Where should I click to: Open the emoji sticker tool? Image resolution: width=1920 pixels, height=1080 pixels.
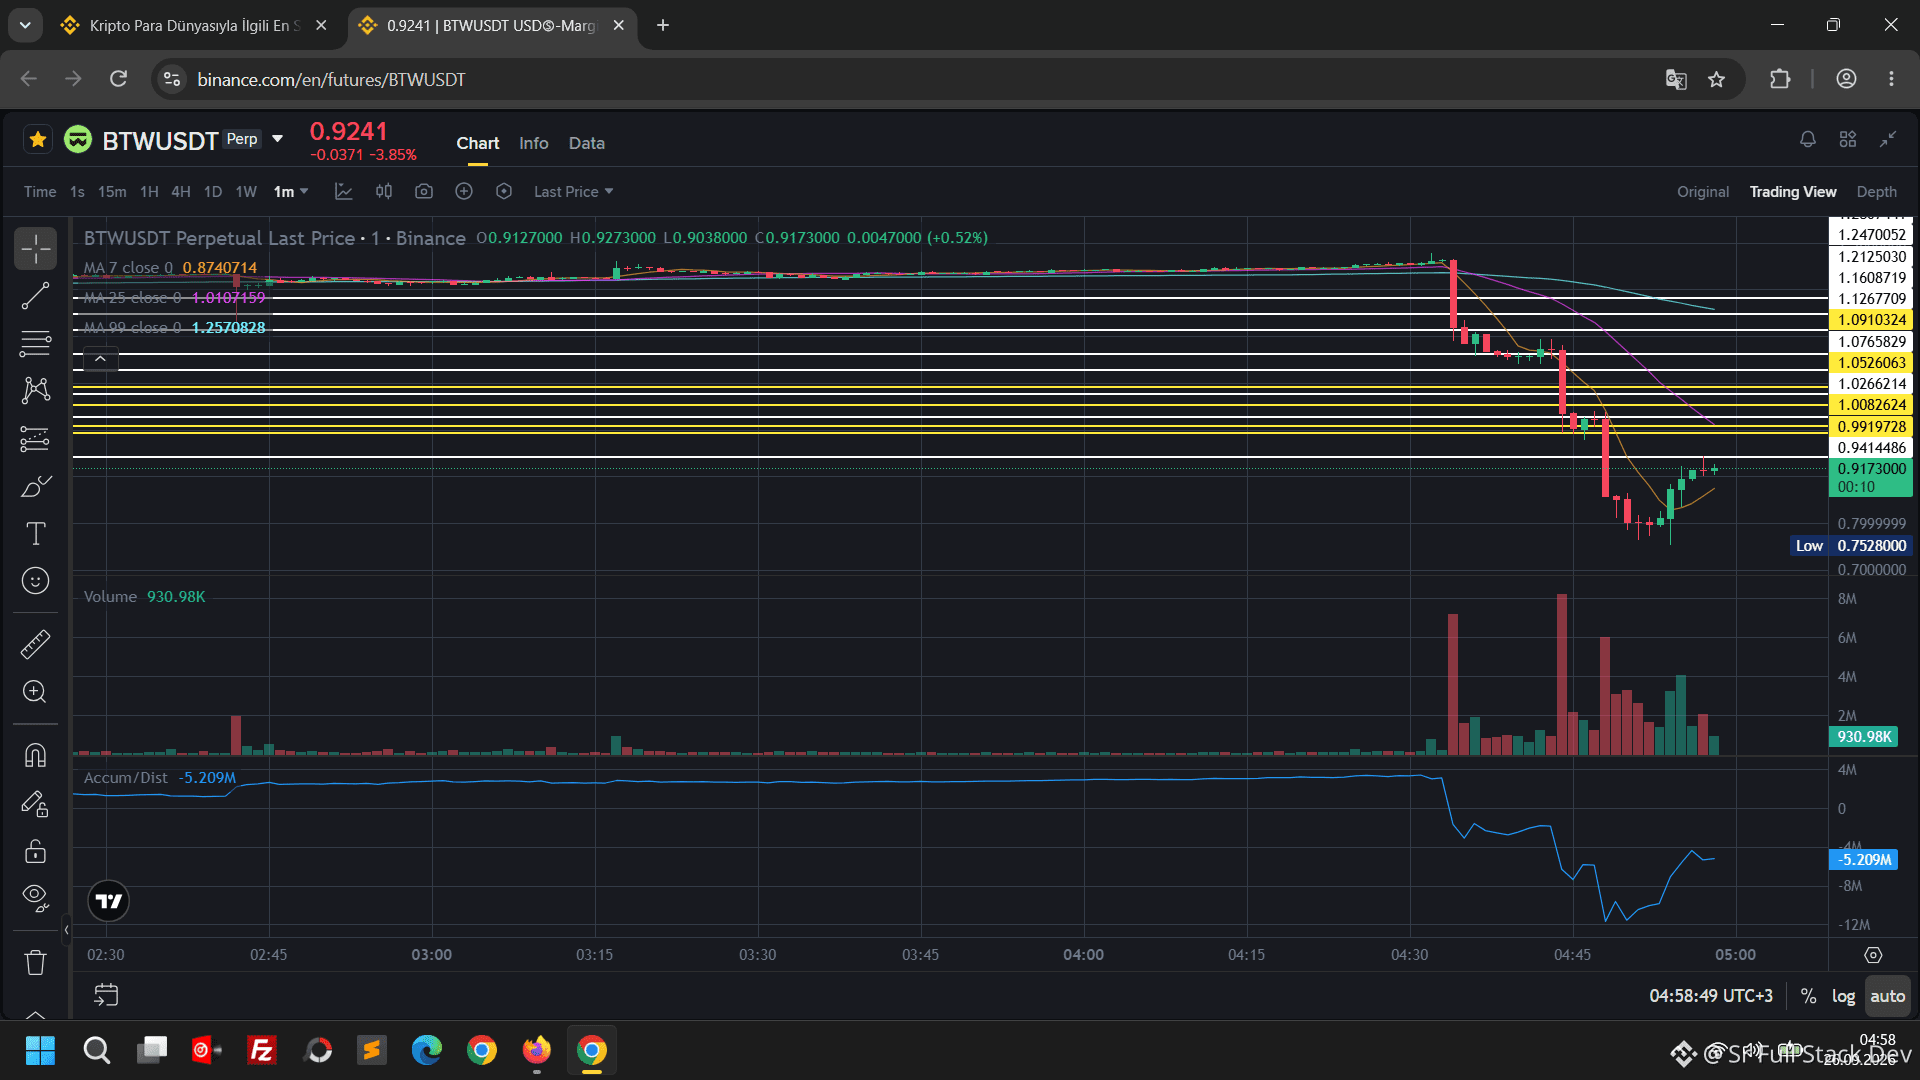(x=35, y=581)
